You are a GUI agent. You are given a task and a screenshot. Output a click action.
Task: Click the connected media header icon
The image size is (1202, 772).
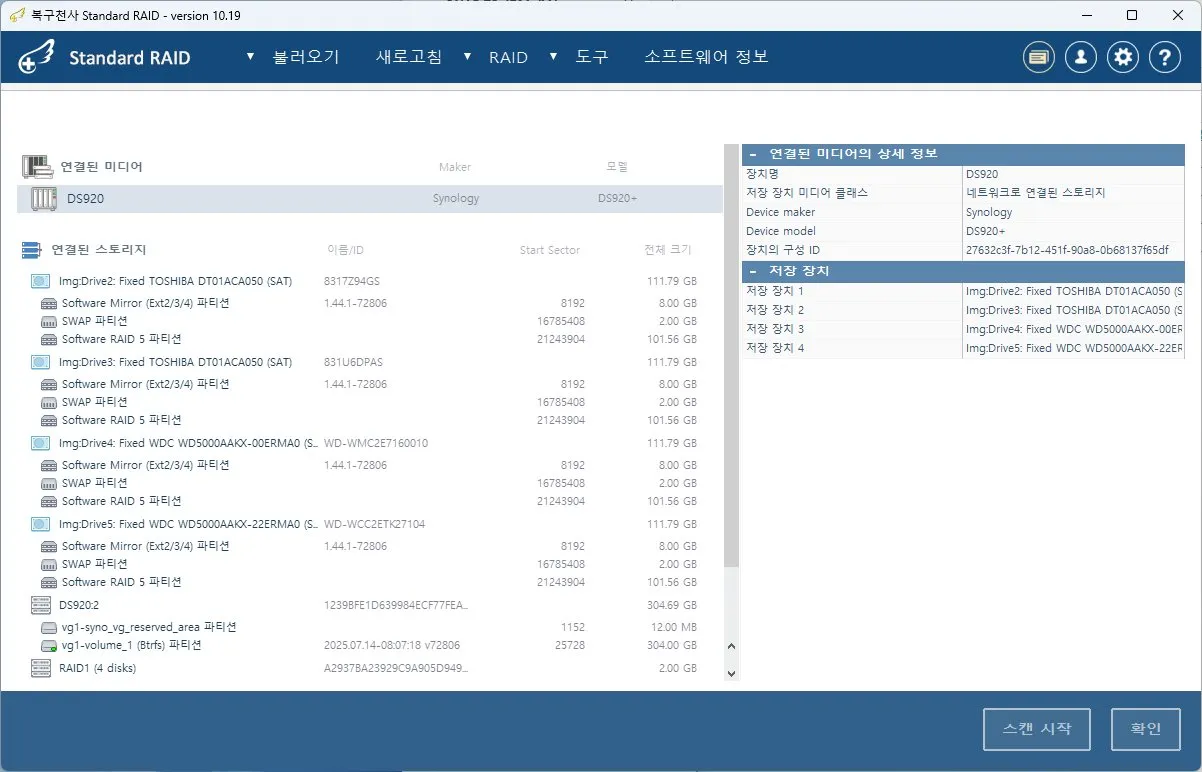click(36, 166)
